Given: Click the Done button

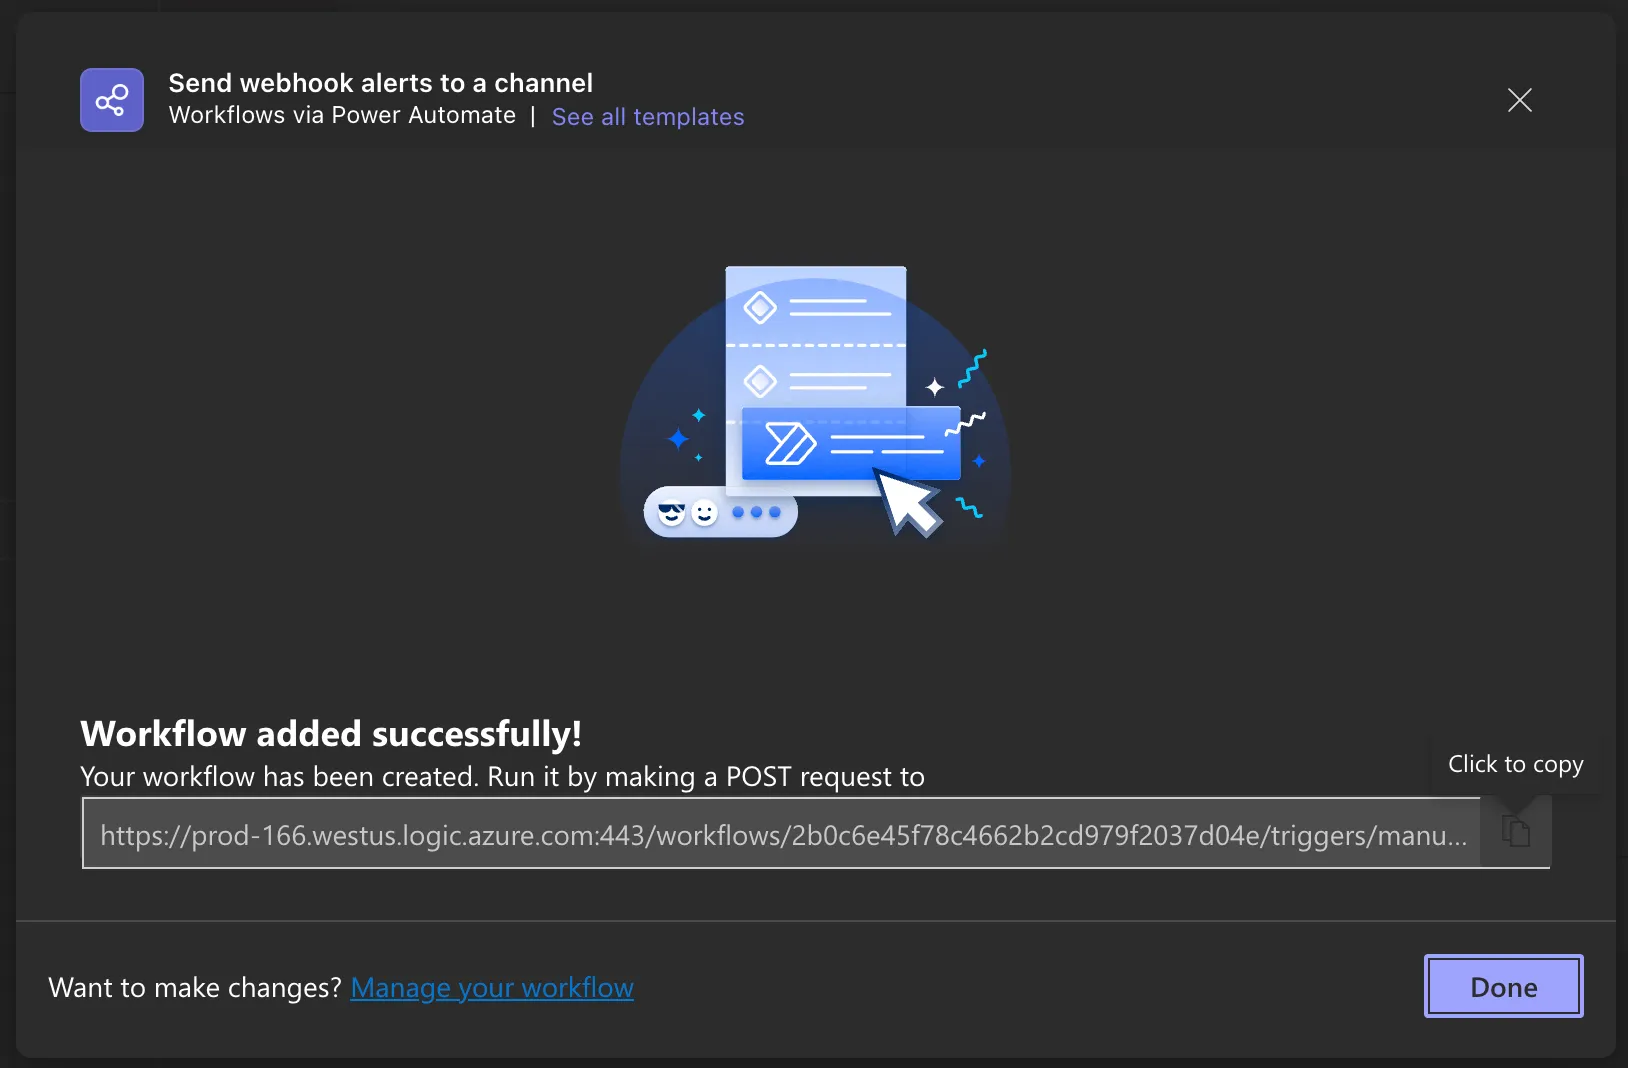Looking at the screenshot, I should tap(1504, 987).
